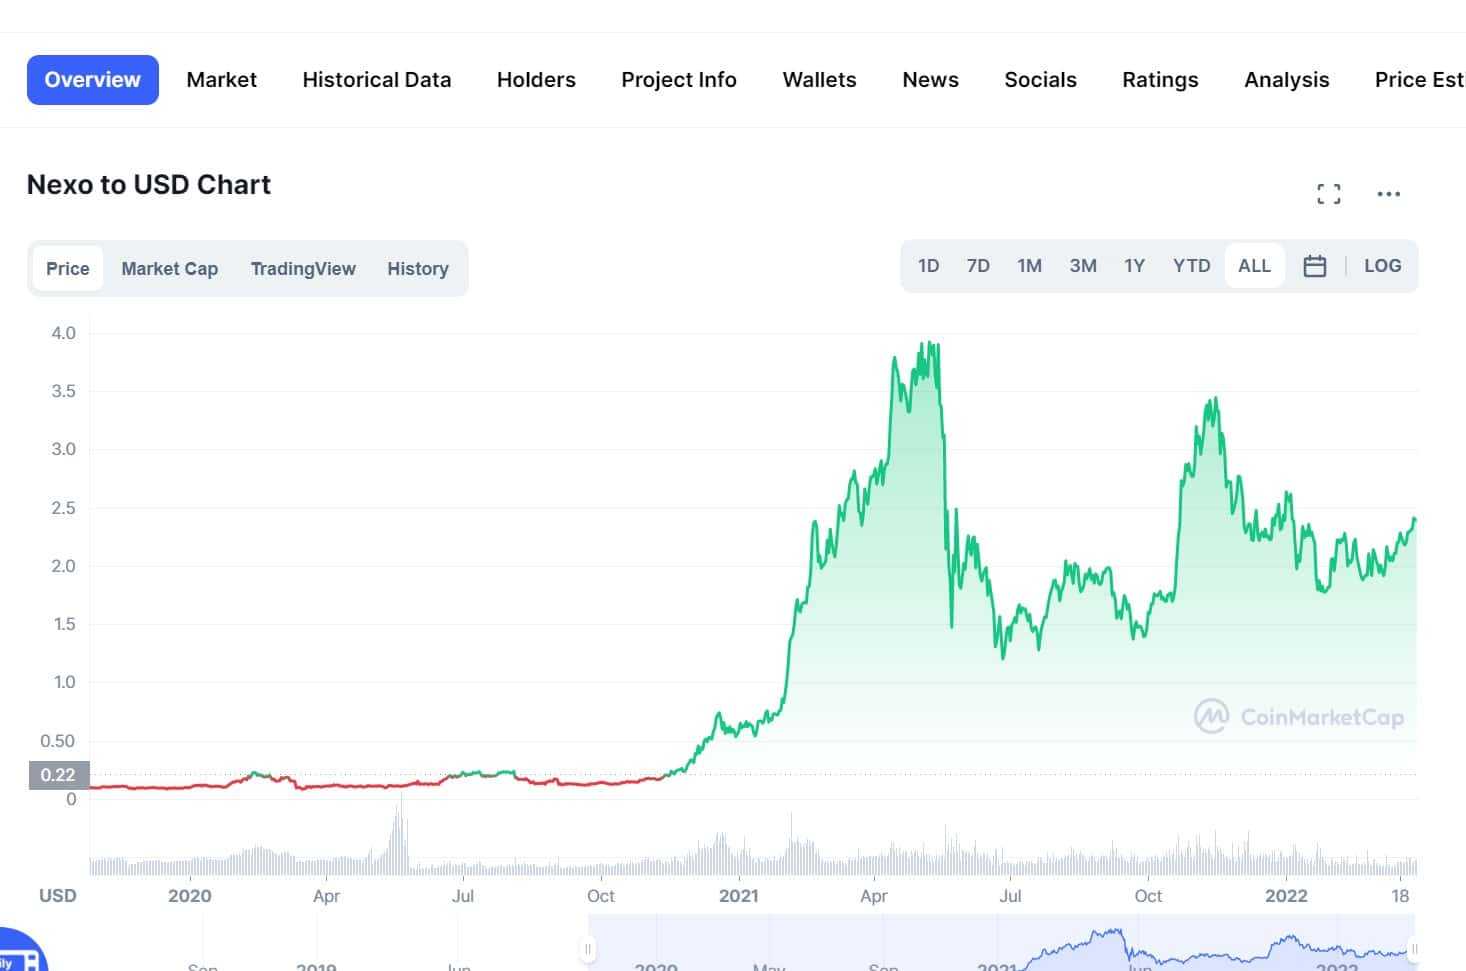
Task: Open the Market tab
Action: pos(221,80)
